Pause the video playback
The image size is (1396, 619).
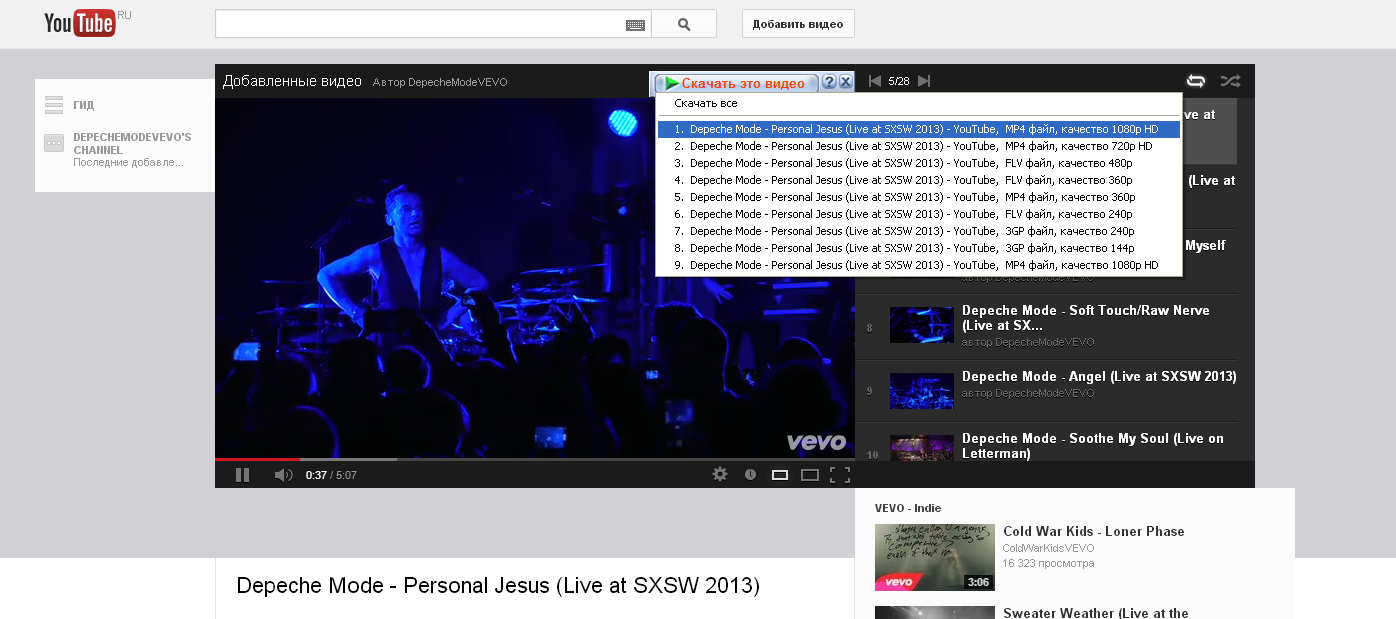coord(242,475)
